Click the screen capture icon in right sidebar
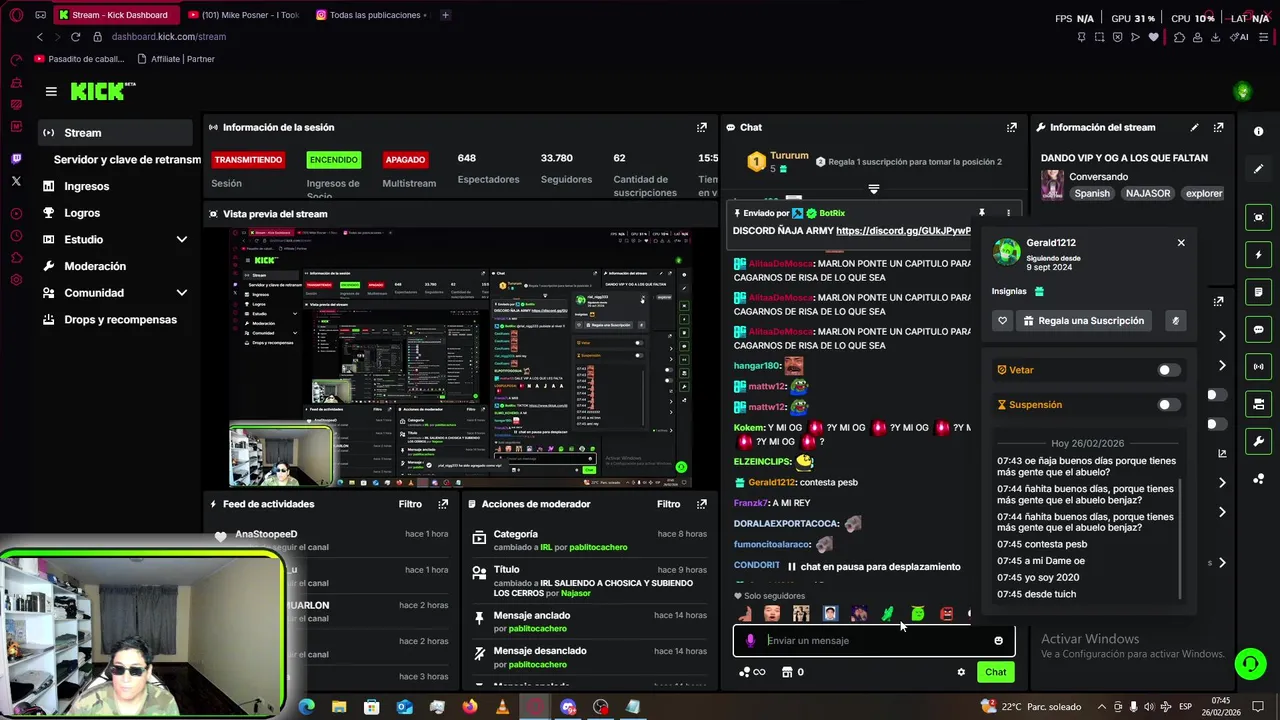 [1258, 217]
